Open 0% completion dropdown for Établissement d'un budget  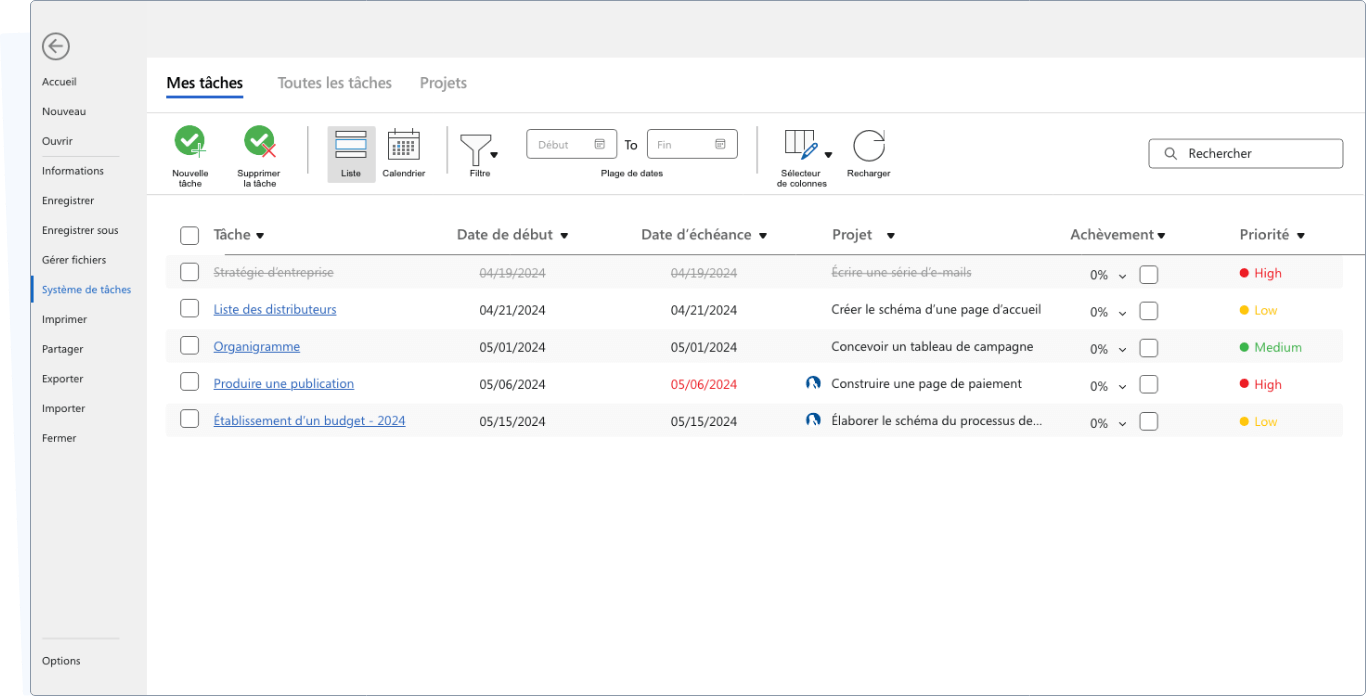(1122, 424)
